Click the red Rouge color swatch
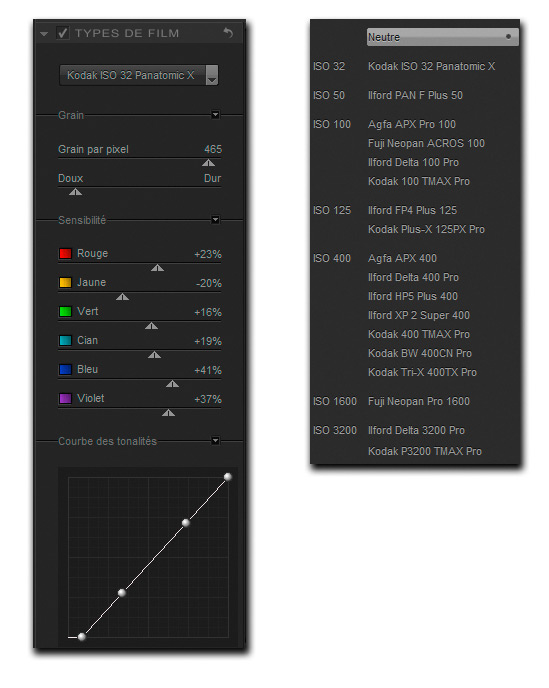This screenshot has width=549, height=688. [x=65, y=253]
